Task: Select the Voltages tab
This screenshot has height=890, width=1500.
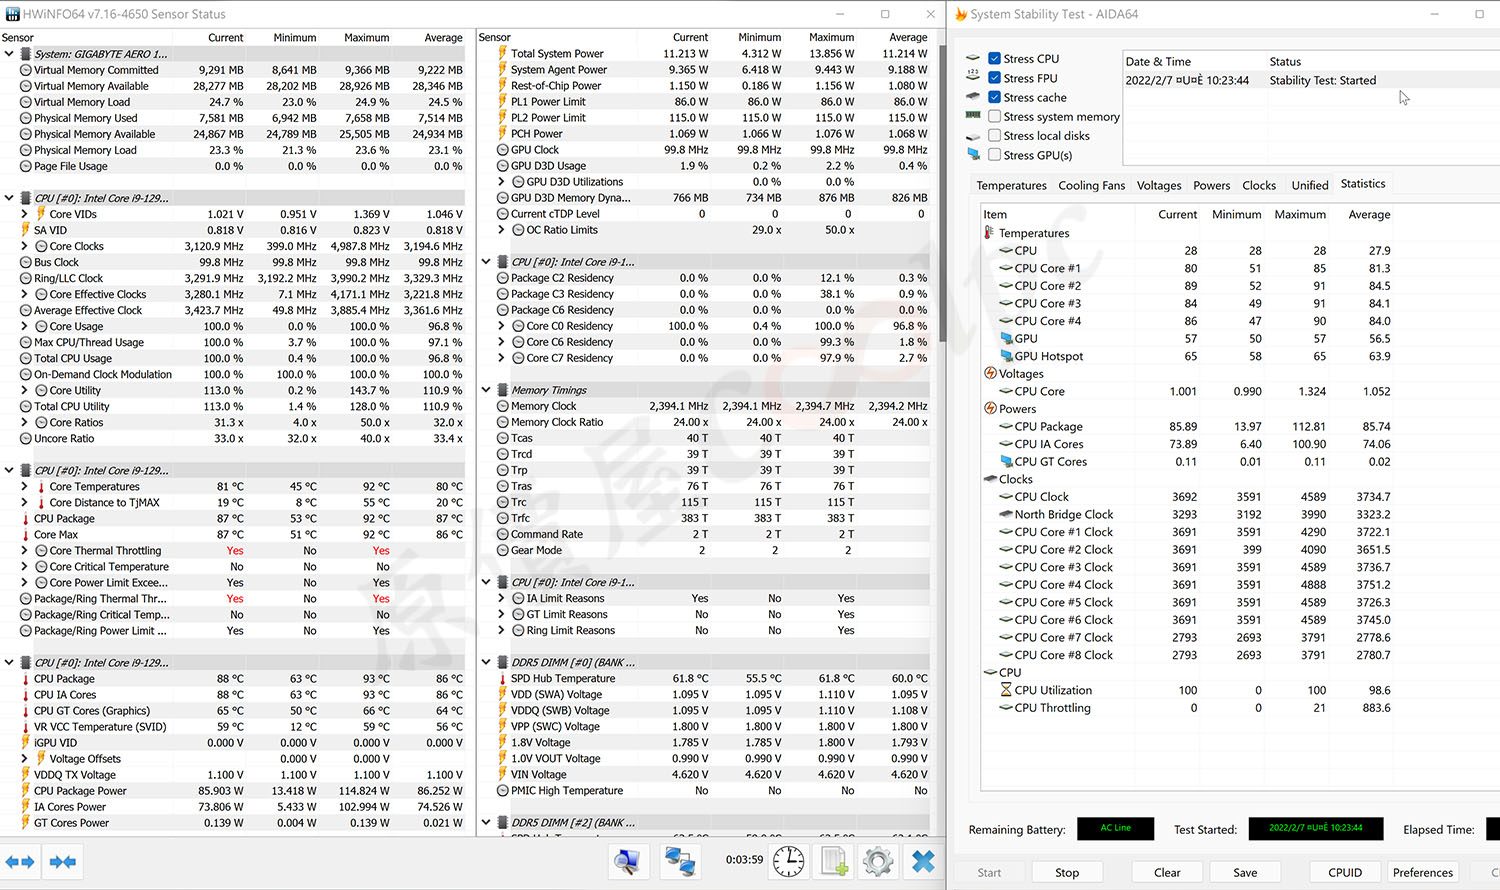Action: point(1159,185)
